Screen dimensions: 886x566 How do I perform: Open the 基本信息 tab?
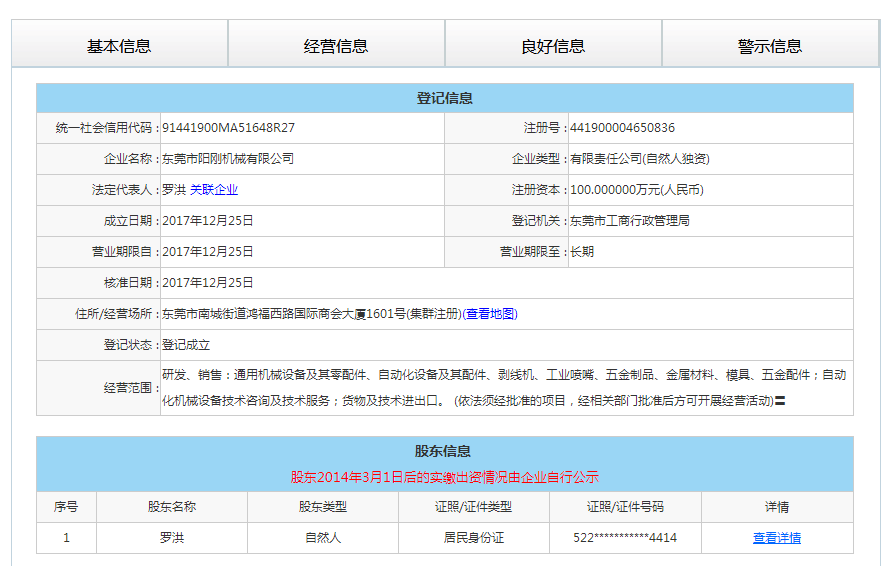119,46
